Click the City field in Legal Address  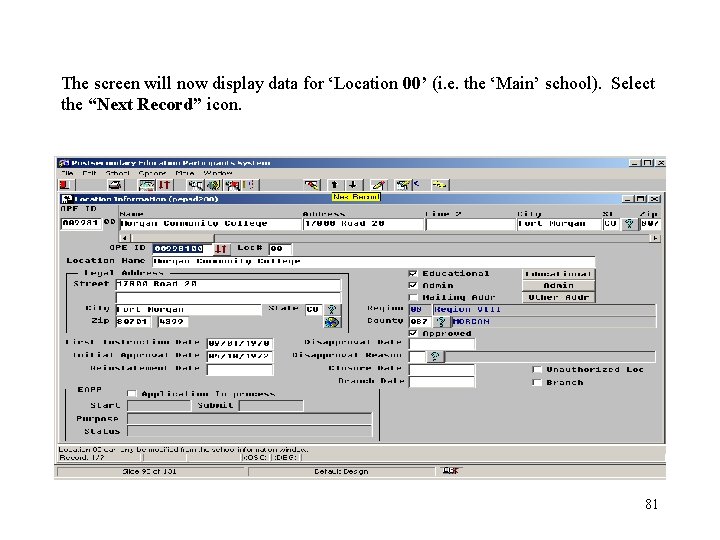[188, 309]
